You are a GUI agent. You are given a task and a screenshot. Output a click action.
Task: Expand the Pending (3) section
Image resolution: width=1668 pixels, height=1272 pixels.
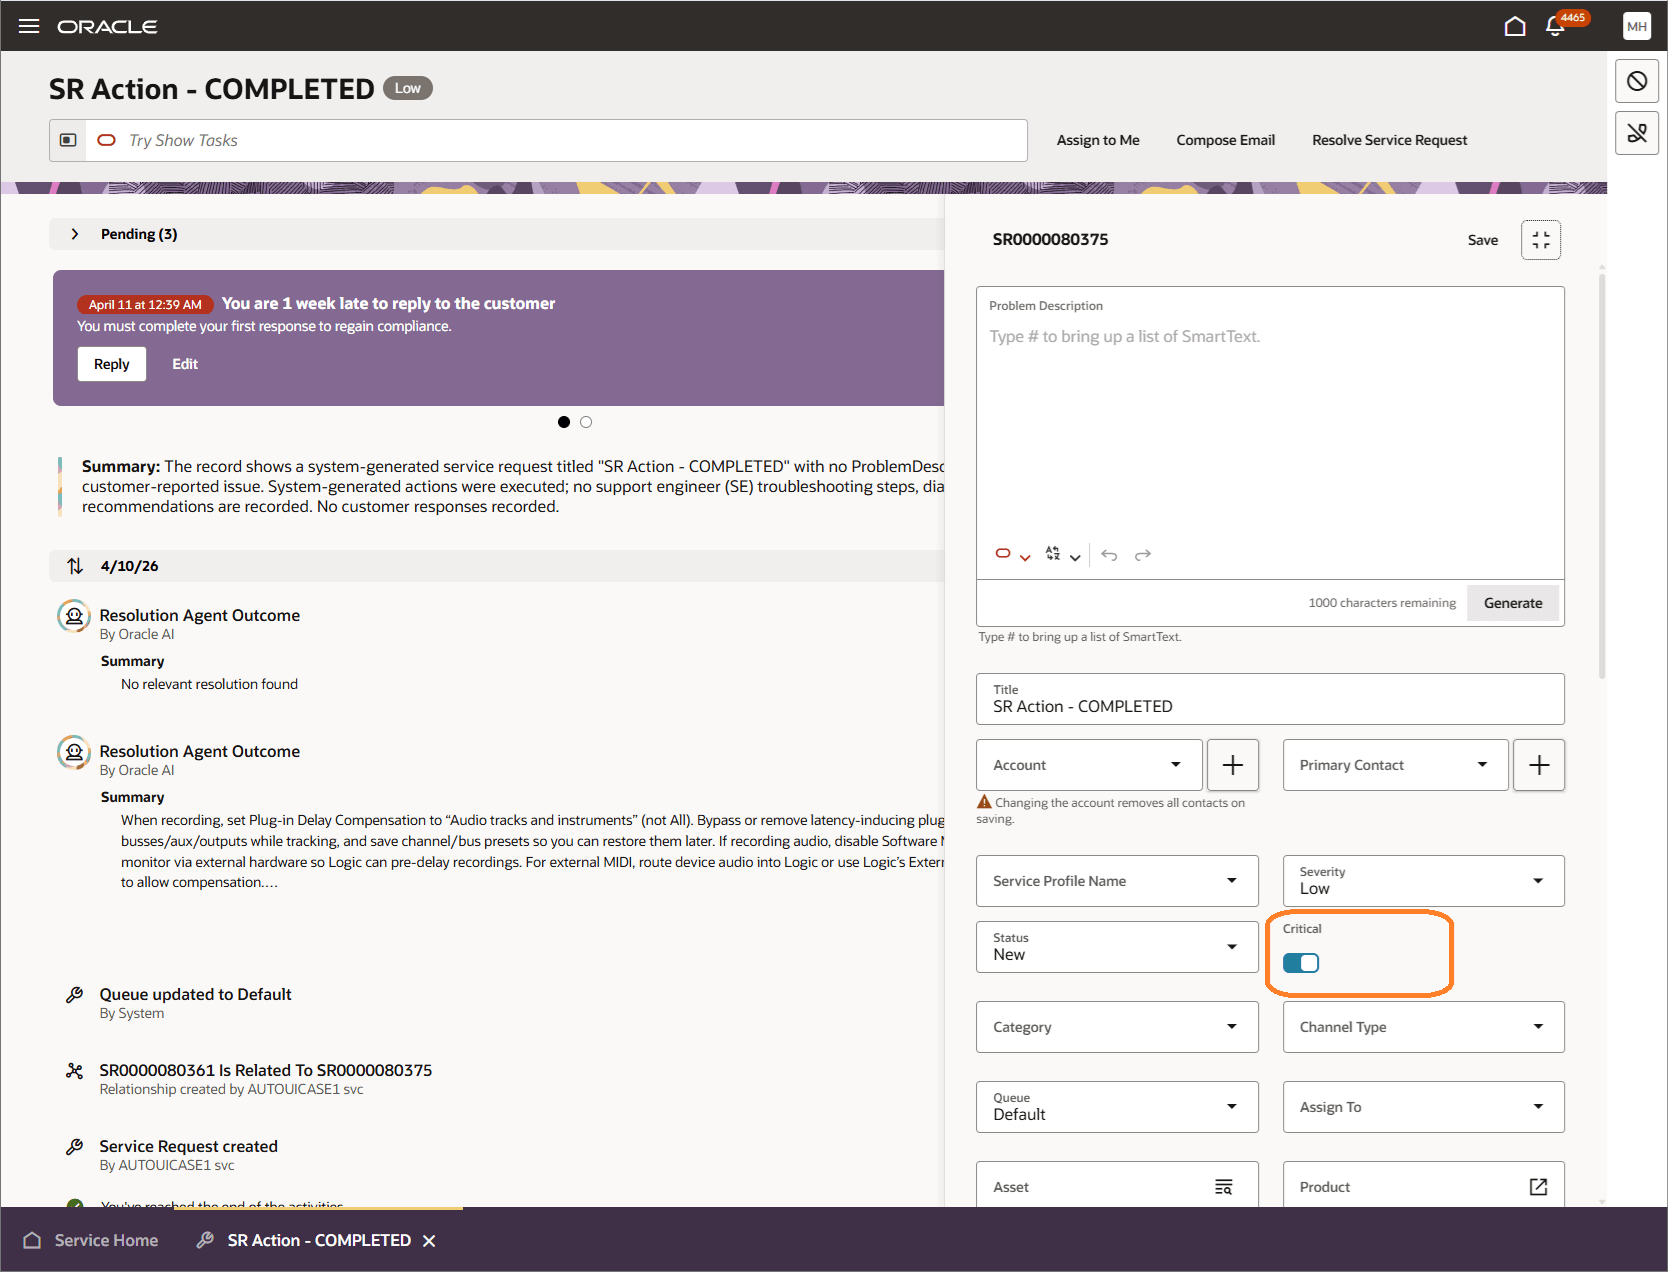coord(75,234)
